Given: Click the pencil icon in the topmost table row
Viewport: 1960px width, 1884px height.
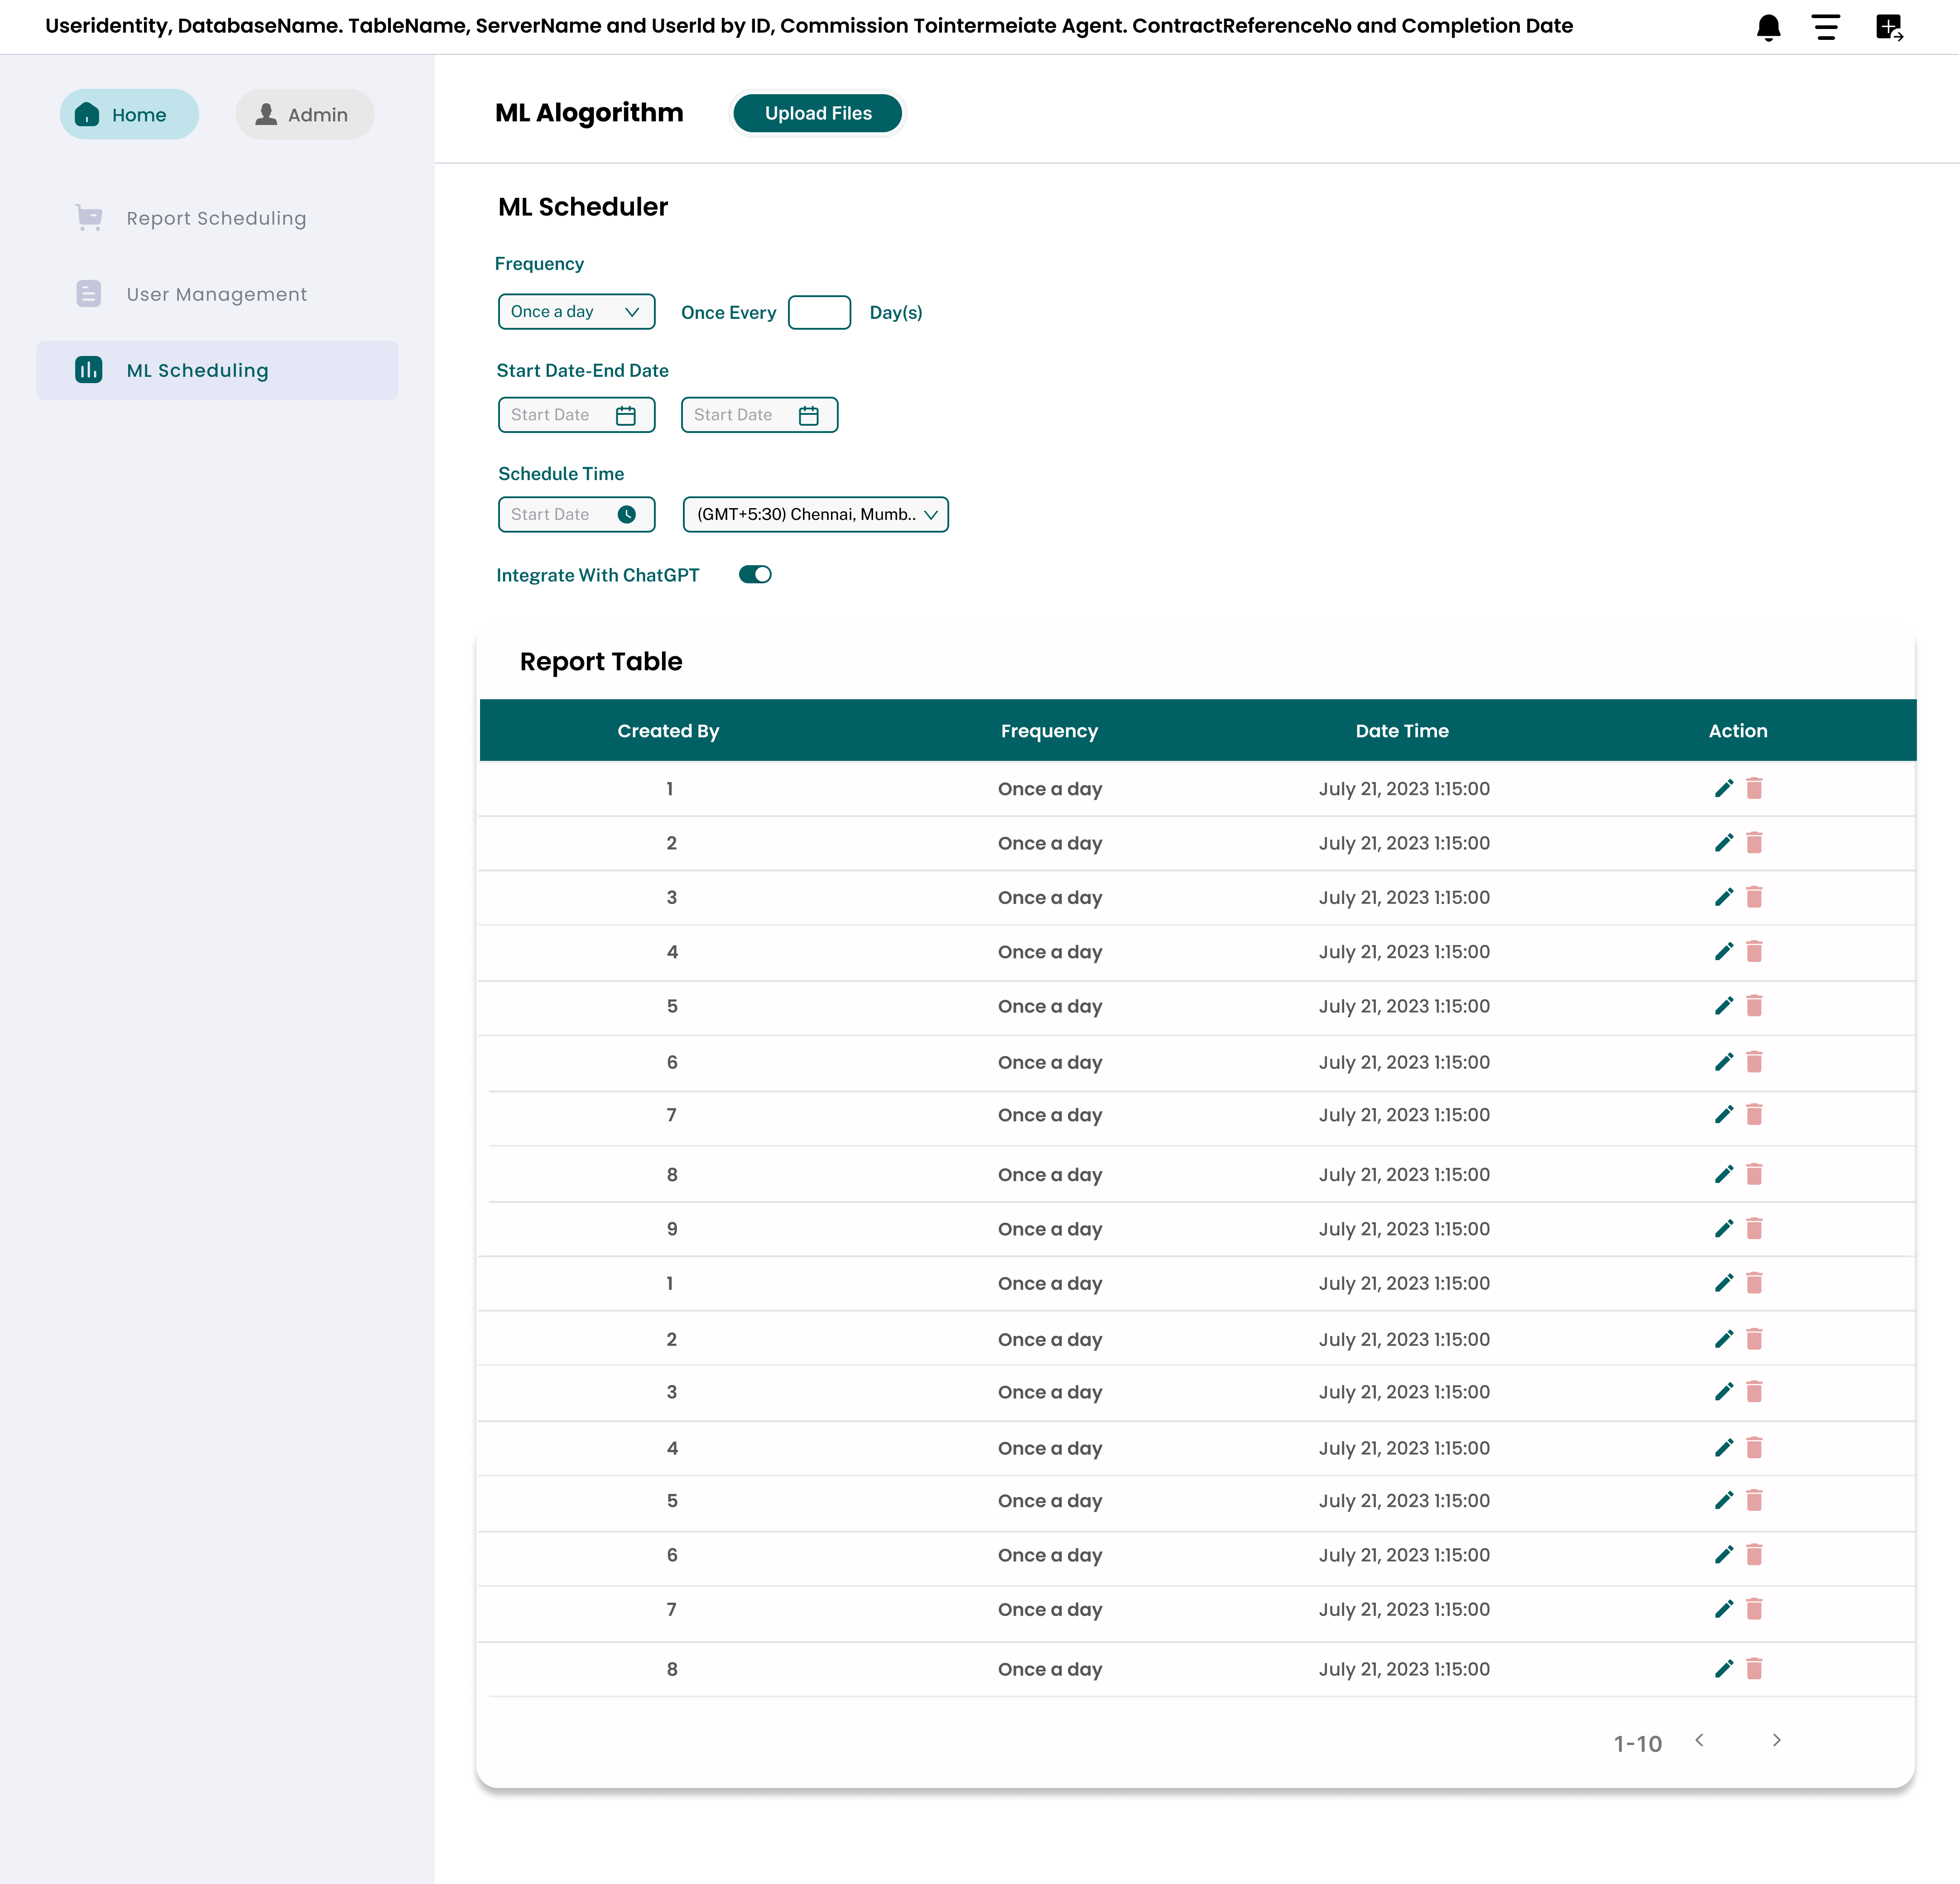Looking at the screenshot, I should (x=1723, y=788).
